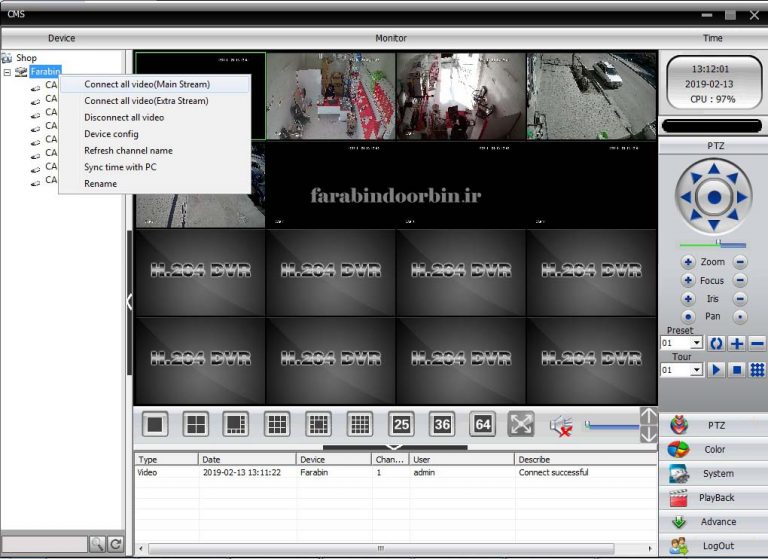Toggle the muted audio speaker icon
The height and width of the screenshot is (559, 768).
tap(560, 425)
